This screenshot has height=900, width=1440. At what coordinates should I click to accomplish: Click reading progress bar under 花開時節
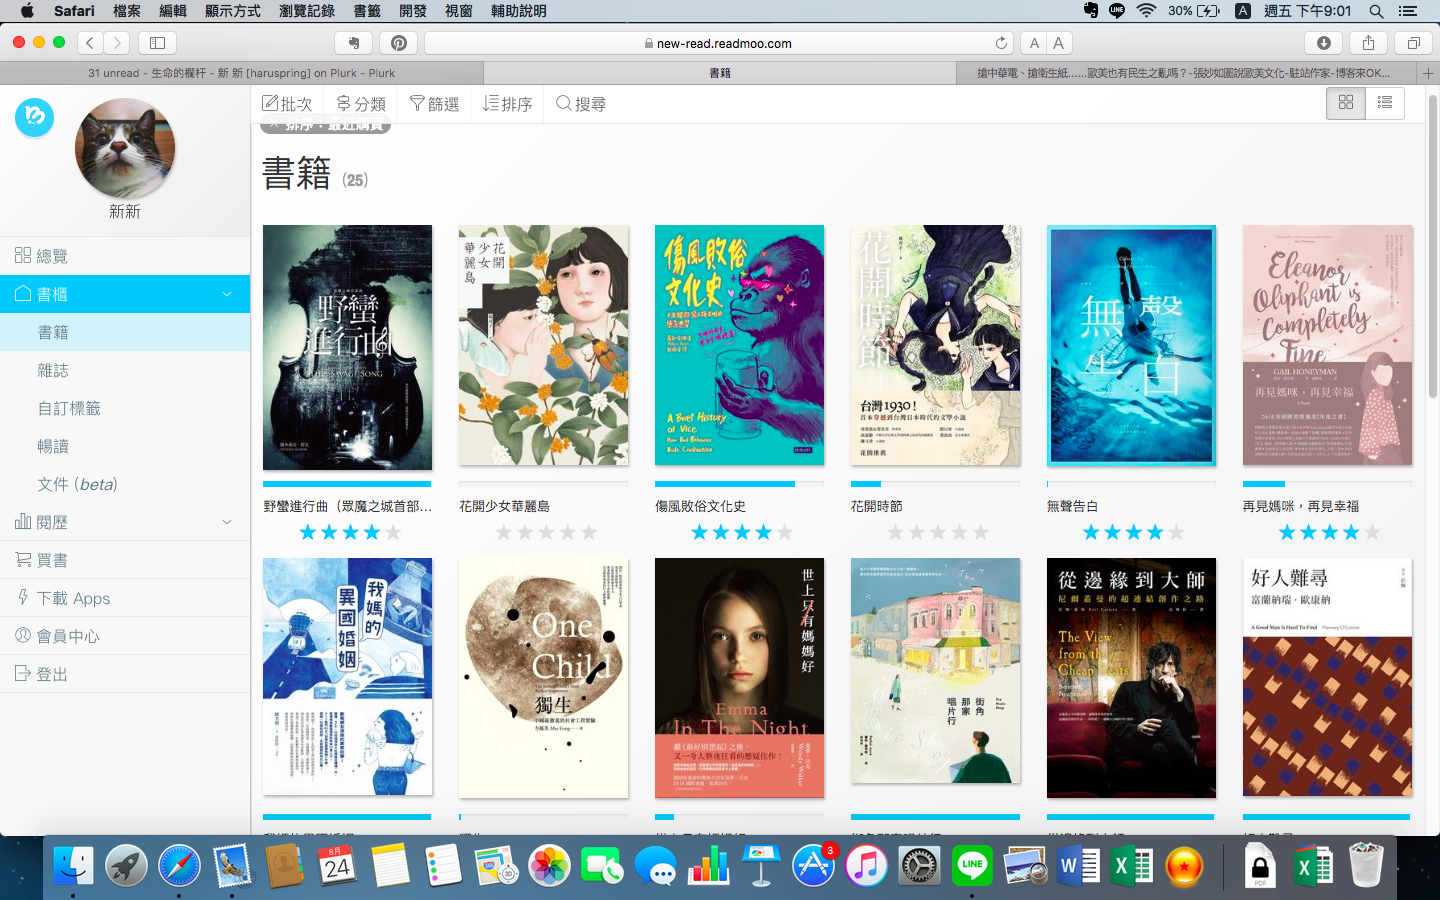pos(935,484)
